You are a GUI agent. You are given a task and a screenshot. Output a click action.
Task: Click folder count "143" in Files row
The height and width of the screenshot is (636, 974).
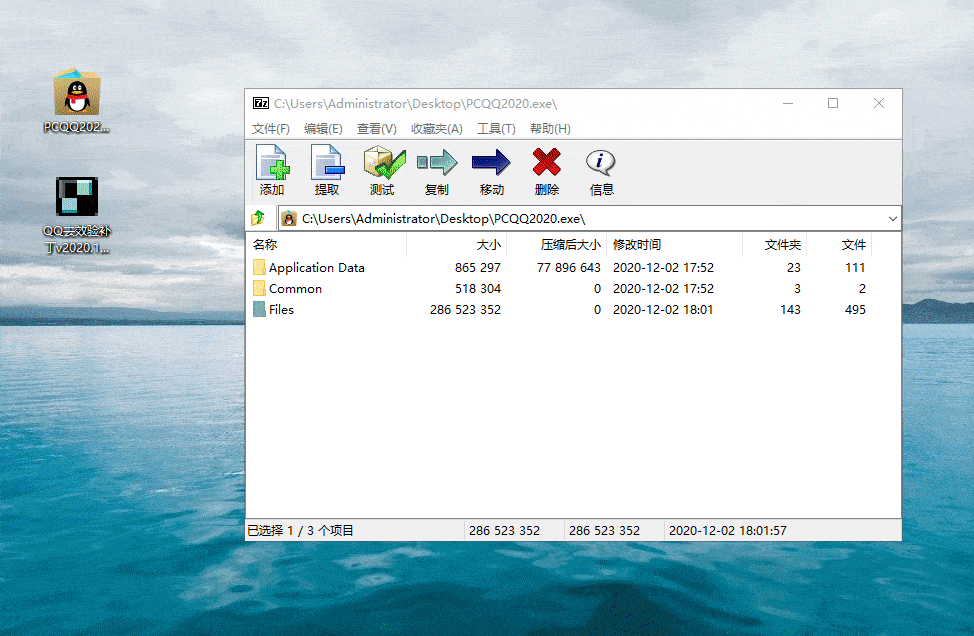[790, 309]
